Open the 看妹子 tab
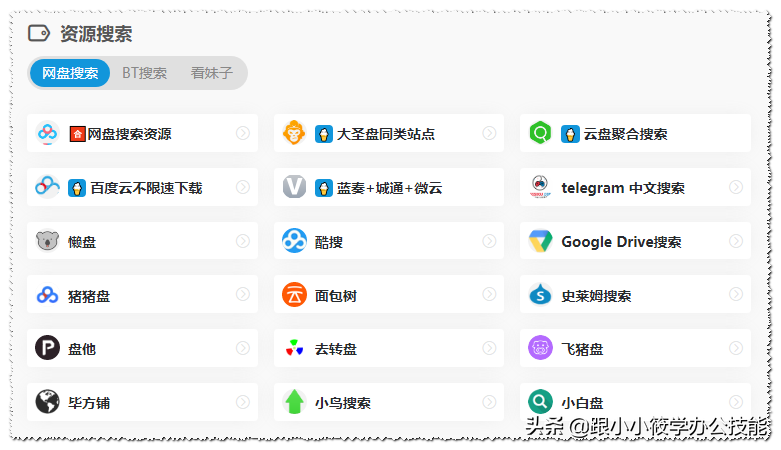 click(212, 73)
